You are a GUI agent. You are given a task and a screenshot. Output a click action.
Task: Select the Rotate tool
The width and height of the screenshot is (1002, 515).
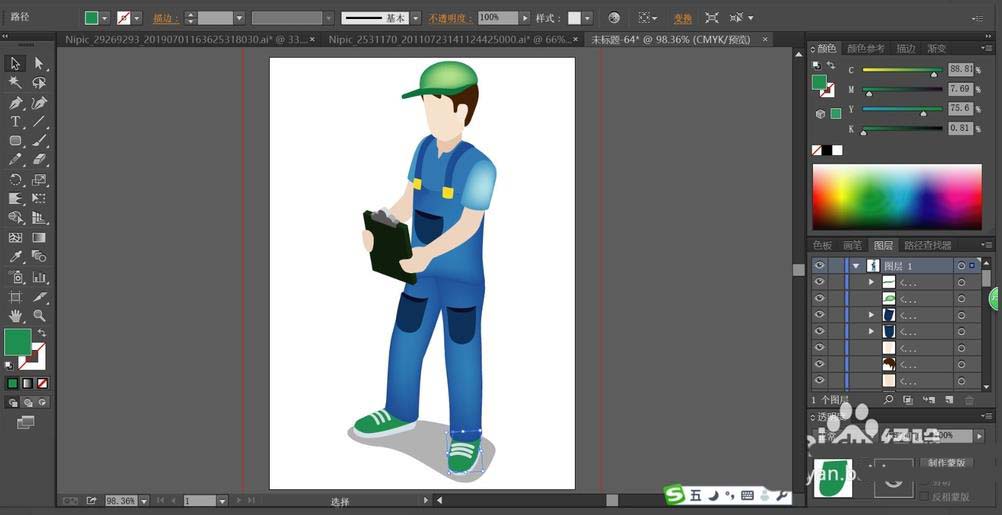16,180
